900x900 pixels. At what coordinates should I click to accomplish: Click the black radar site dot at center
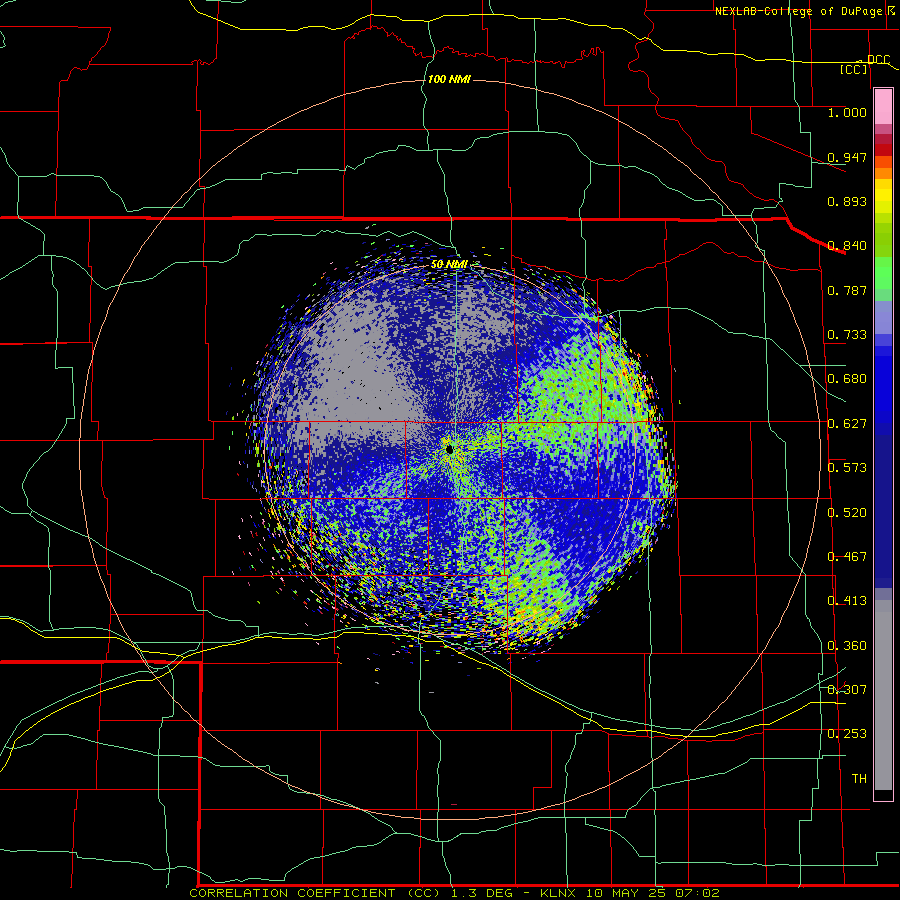pyautogui.click(x=449, y=449)
